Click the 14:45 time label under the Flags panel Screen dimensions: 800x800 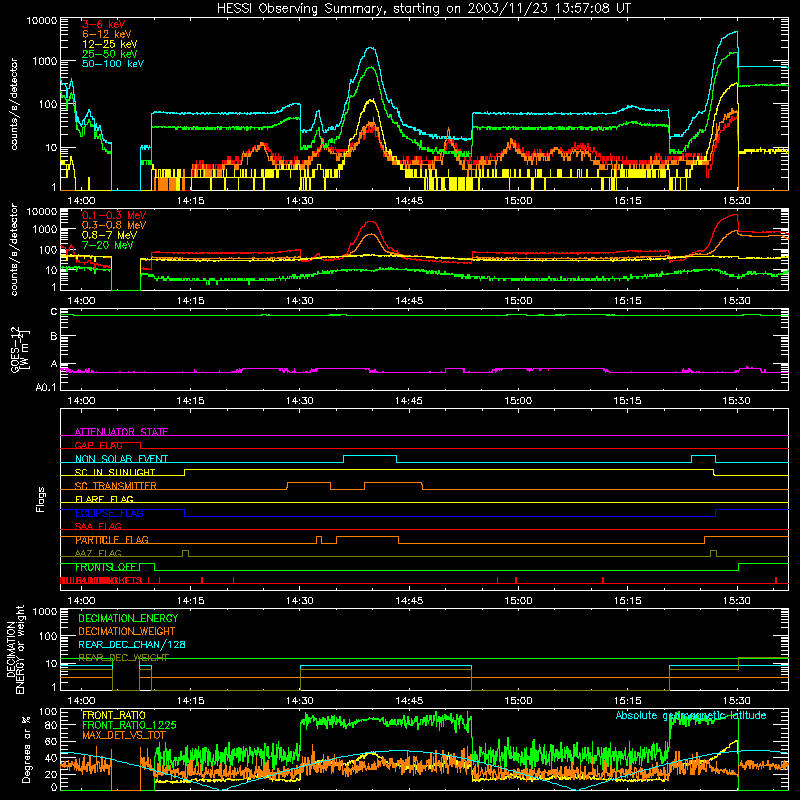coord(409,601)
